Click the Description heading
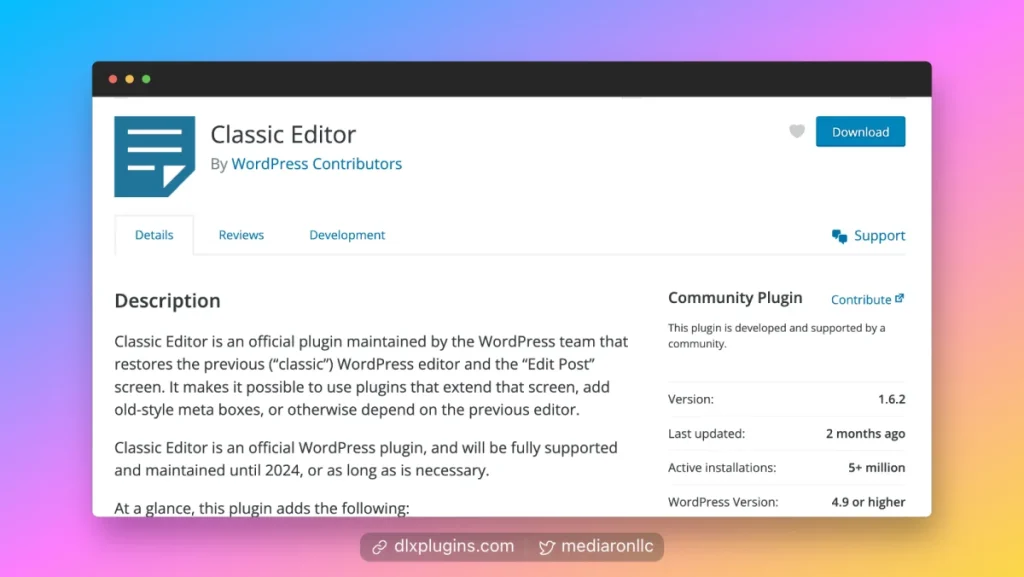Screen dimensions: 1024x577 [167, 301]
